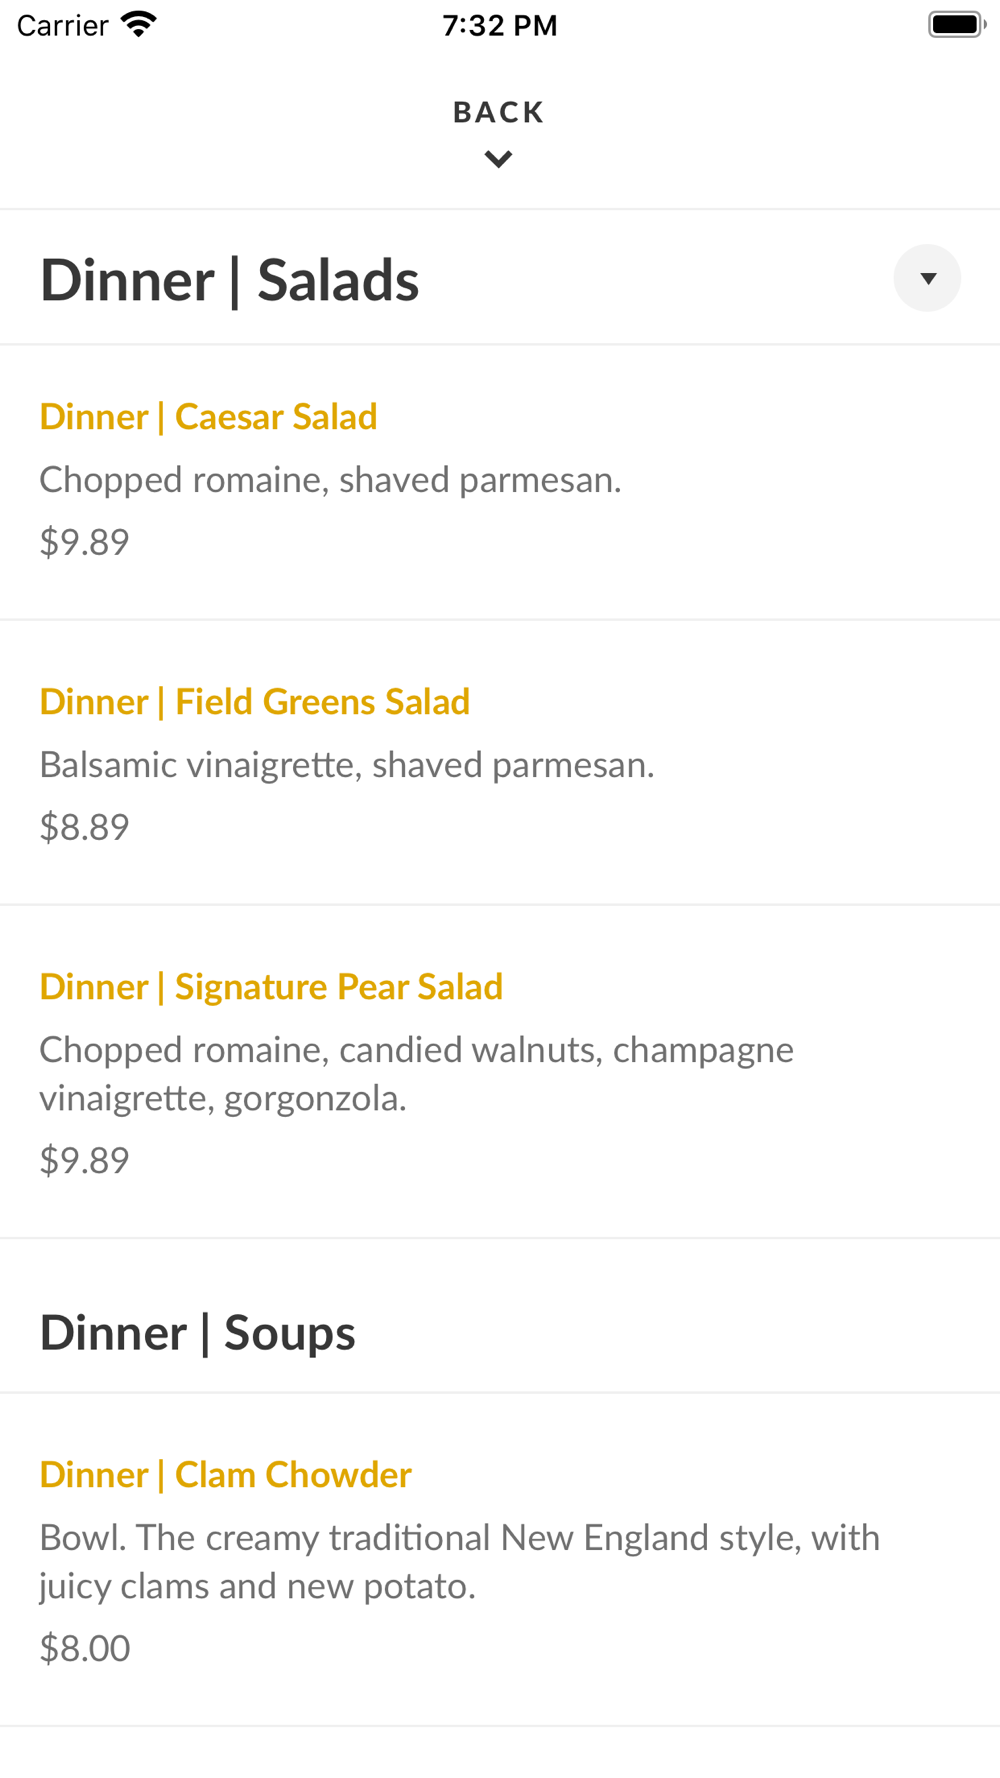Tap the Signature Pear Salad description
Viewport: 1000px width, 1778px height.
point(416,1074)
